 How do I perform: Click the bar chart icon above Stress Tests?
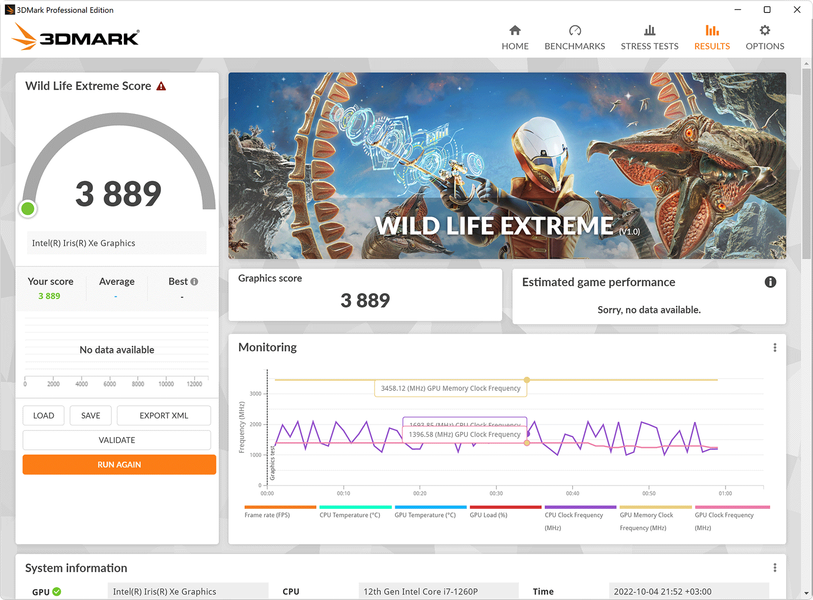point(650,30)
